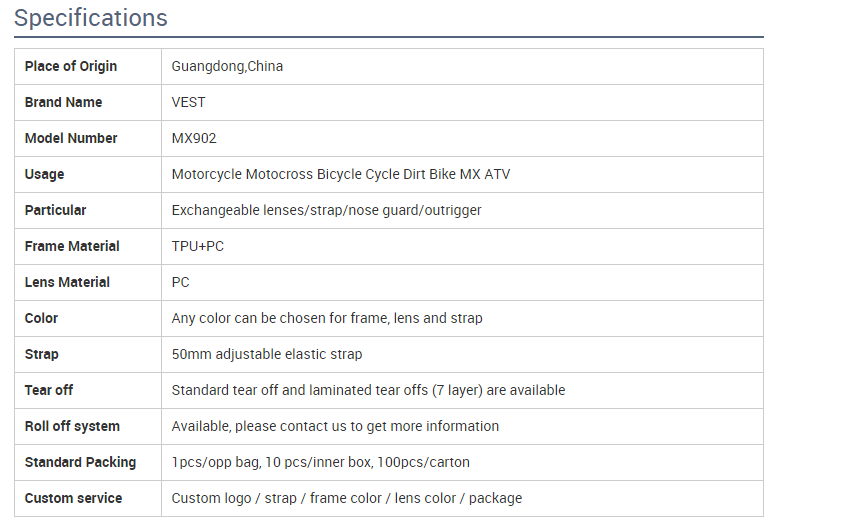
Task: Select the MX902 model value
Action: click(x=194, y=138)
